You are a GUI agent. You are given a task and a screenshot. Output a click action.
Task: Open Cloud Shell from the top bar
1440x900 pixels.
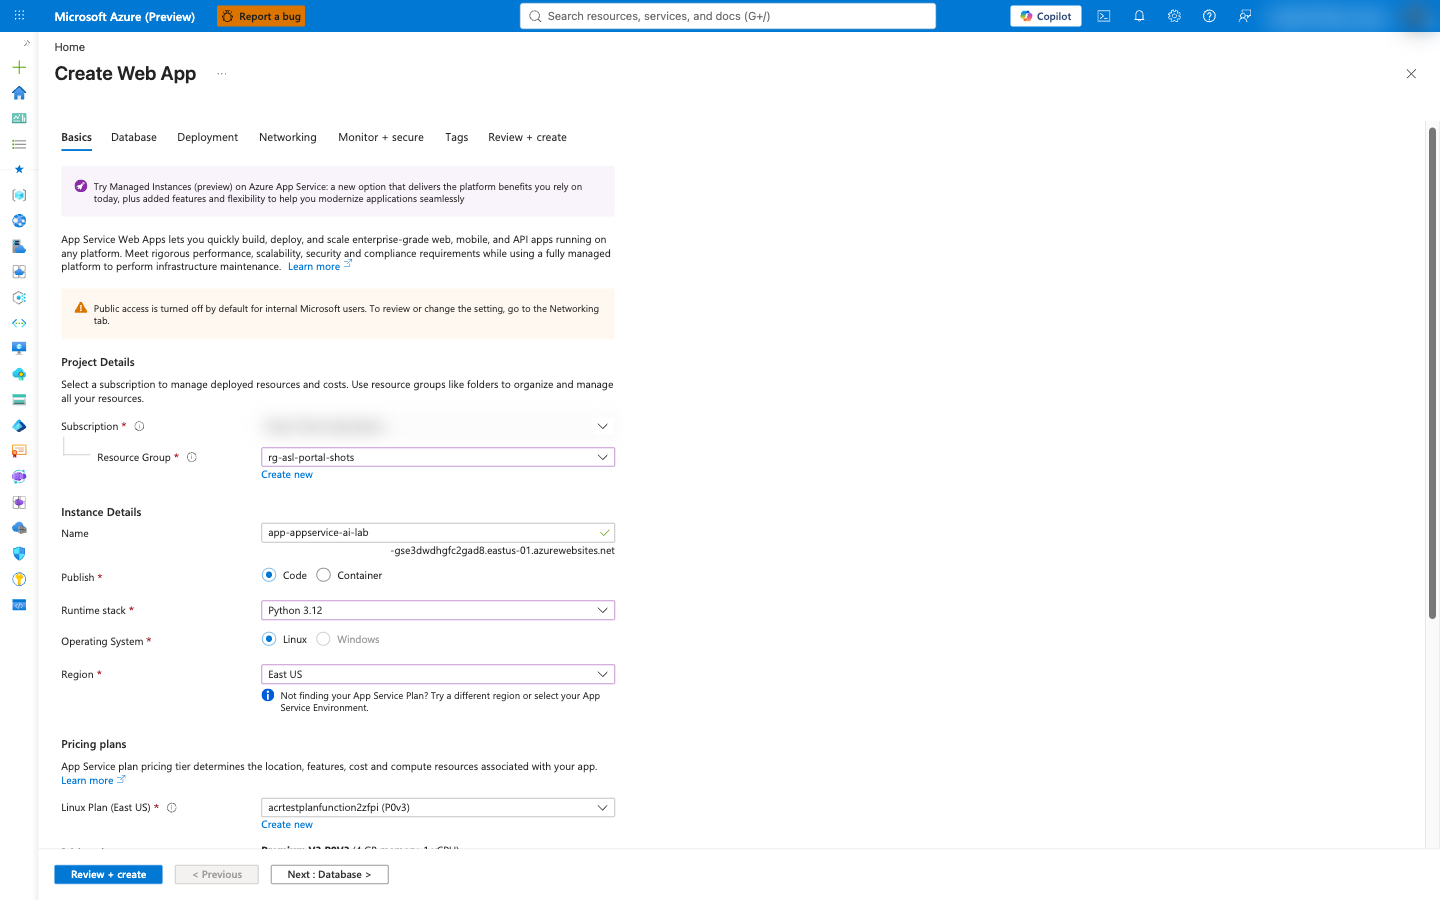click(x=1104, y=16)
